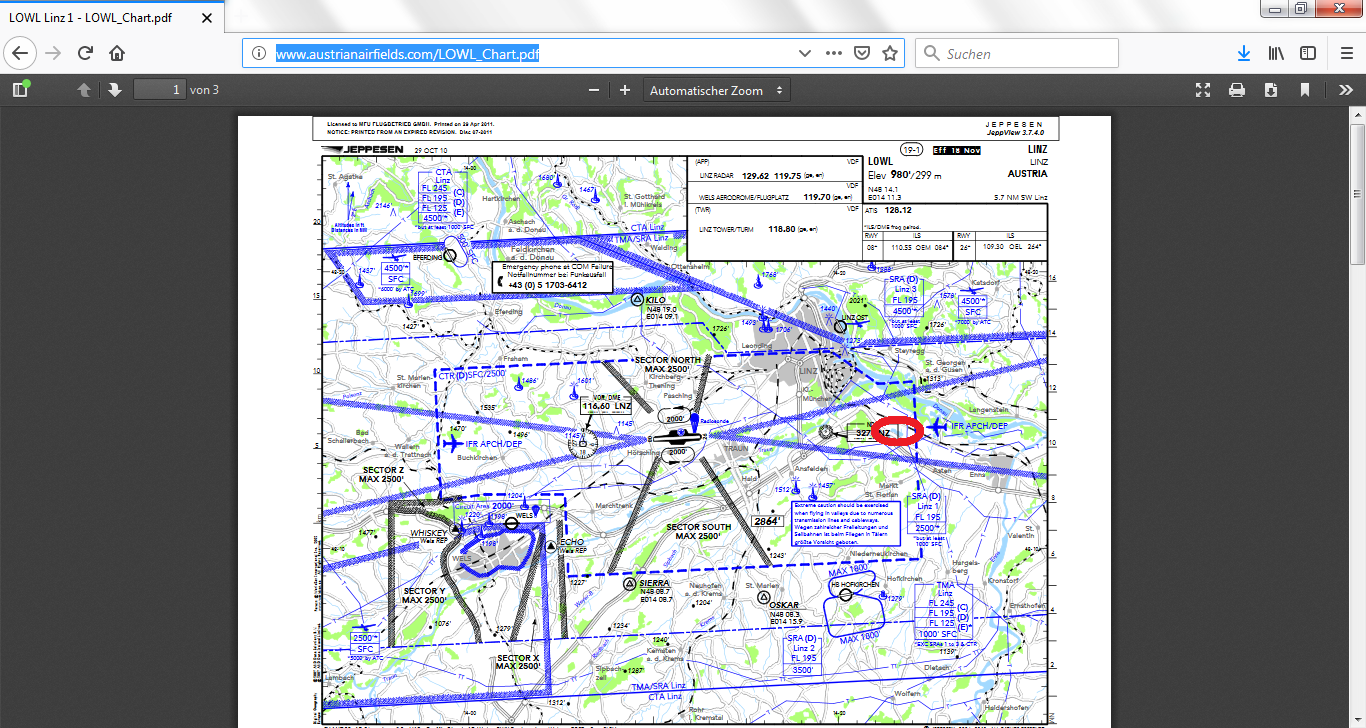
Task: Show site information in the address bar
Action: [x=258, y=53]
